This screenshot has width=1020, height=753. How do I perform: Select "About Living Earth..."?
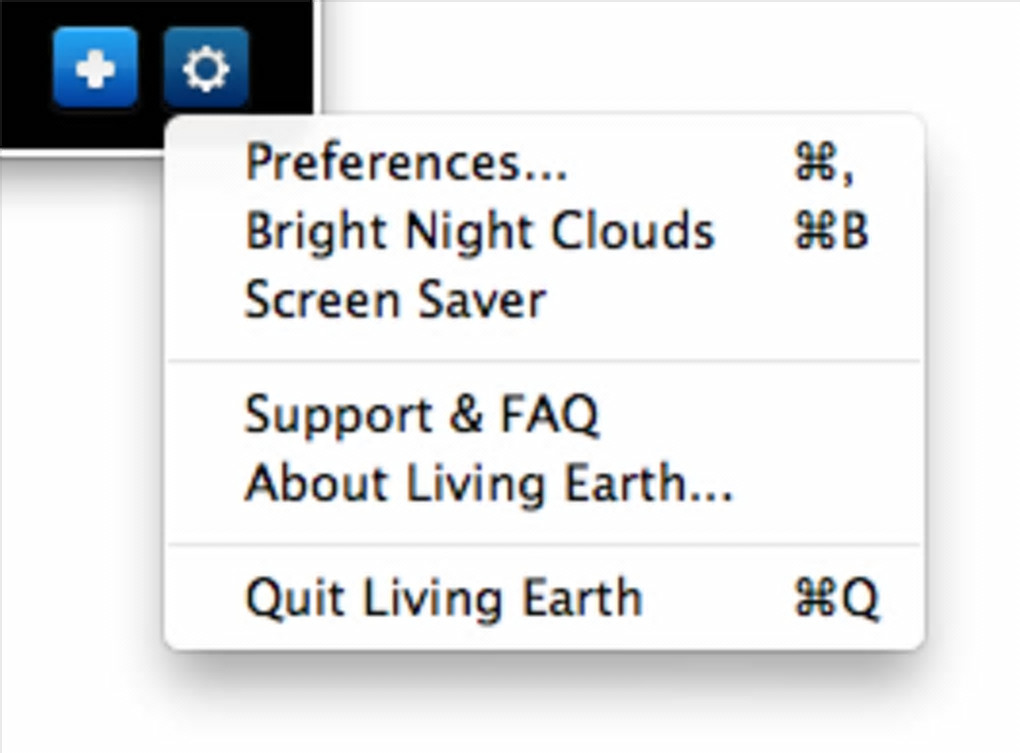489,483
